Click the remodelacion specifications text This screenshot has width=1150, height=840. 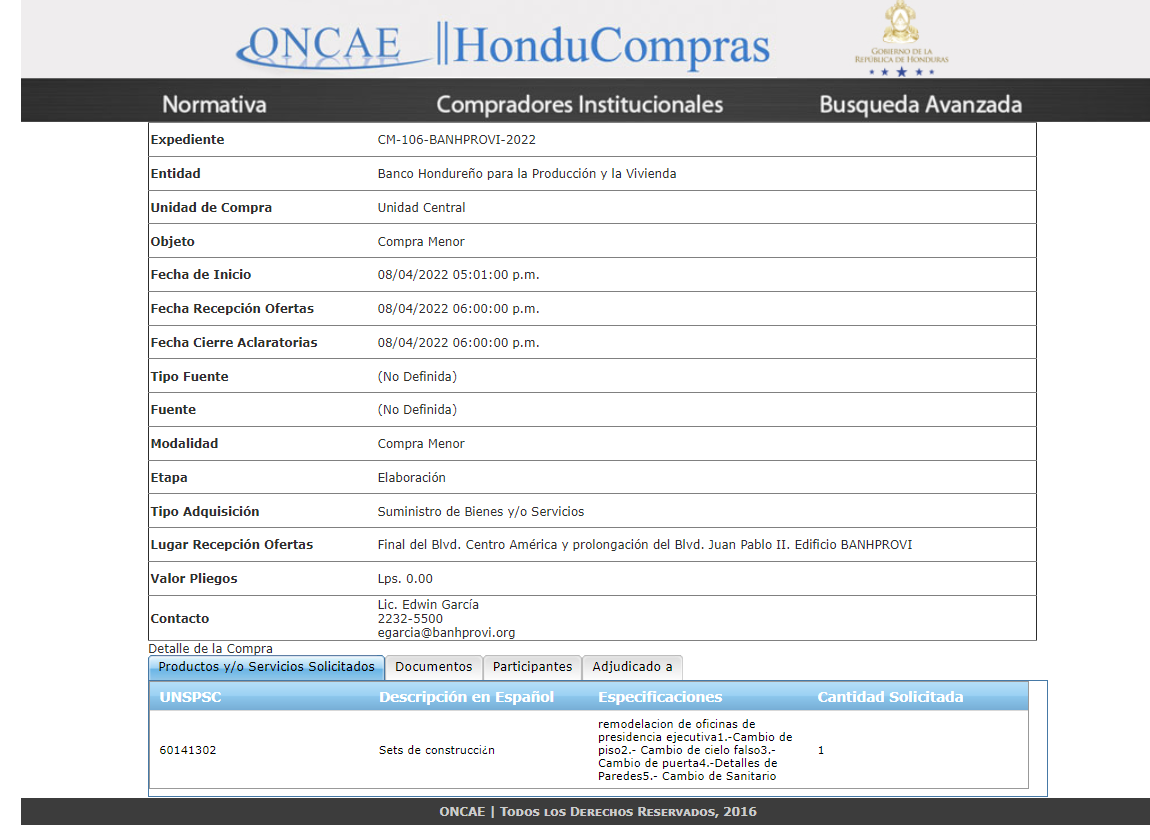695,750
